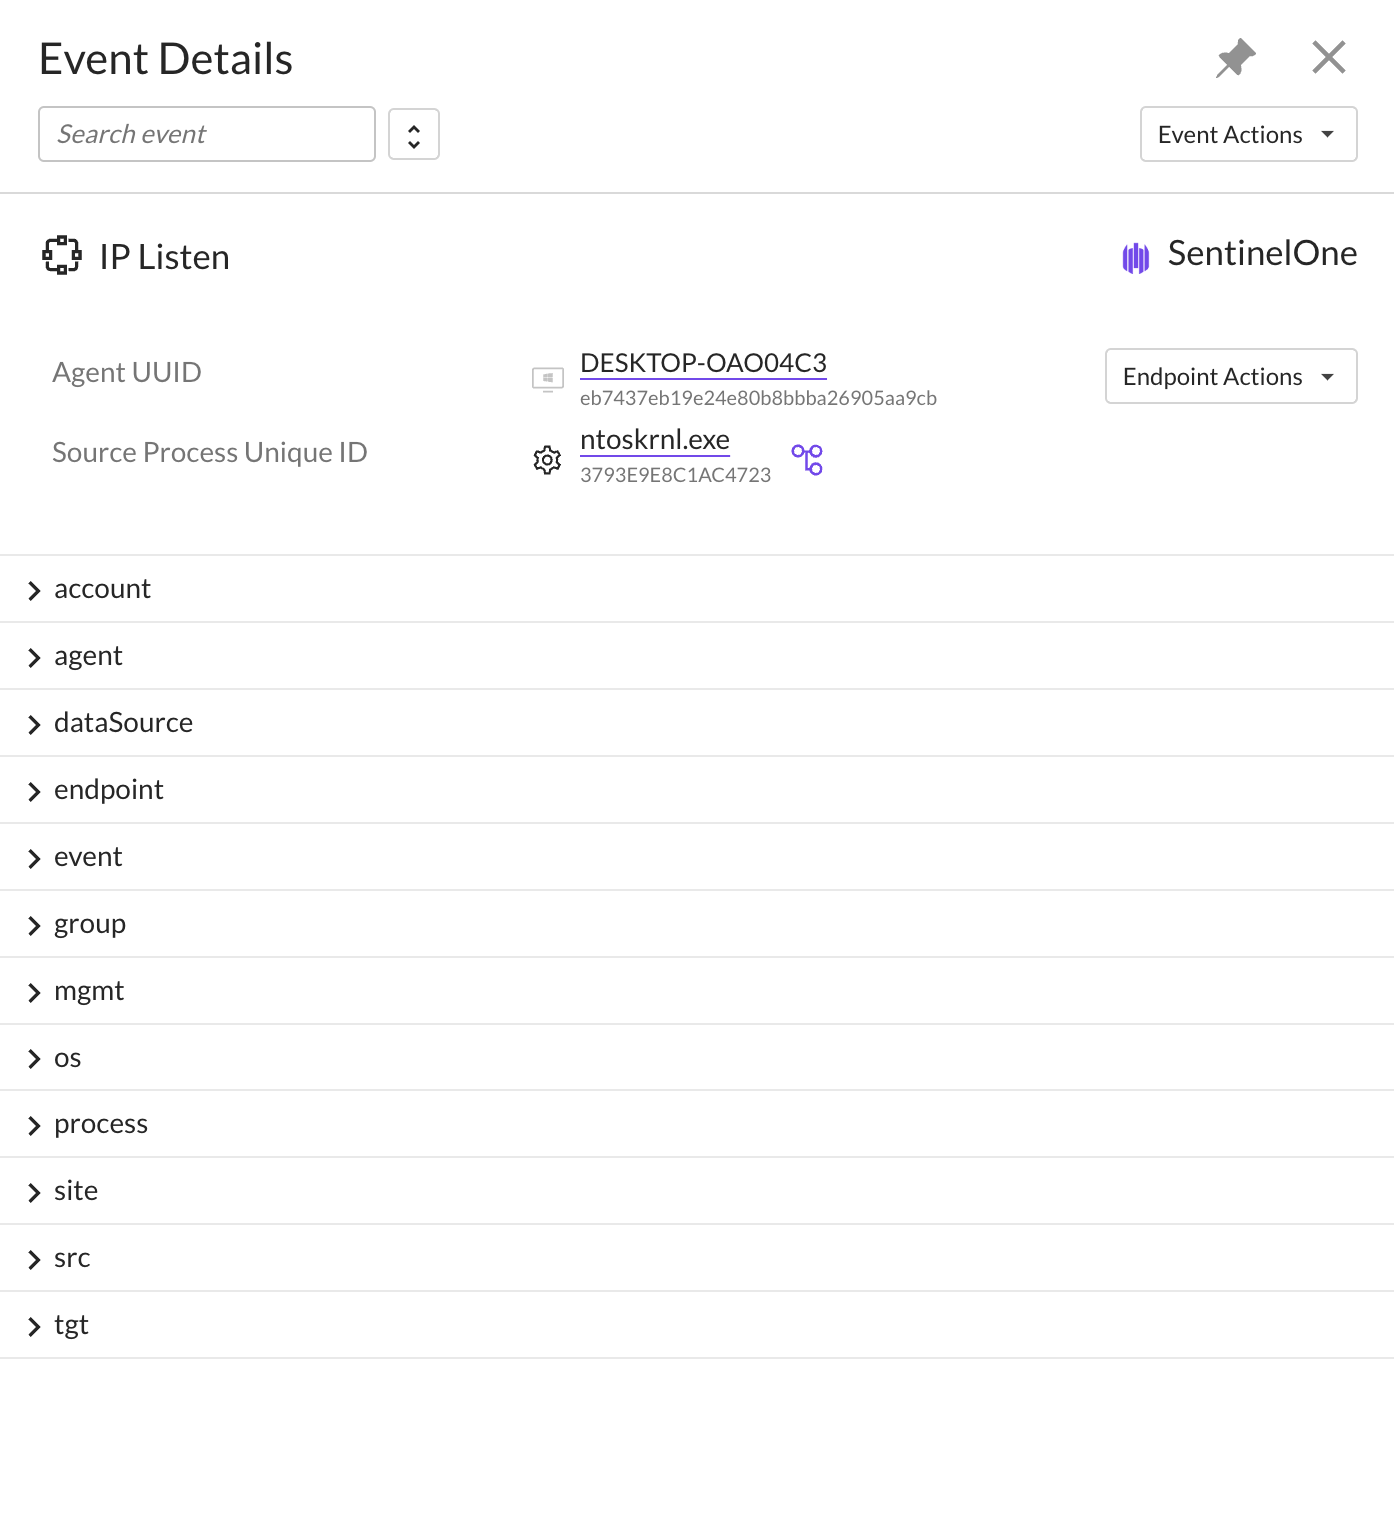Click the process tree icon beside ntoskrnl.exe
1394x1518 pixels.
pos(807,460)
